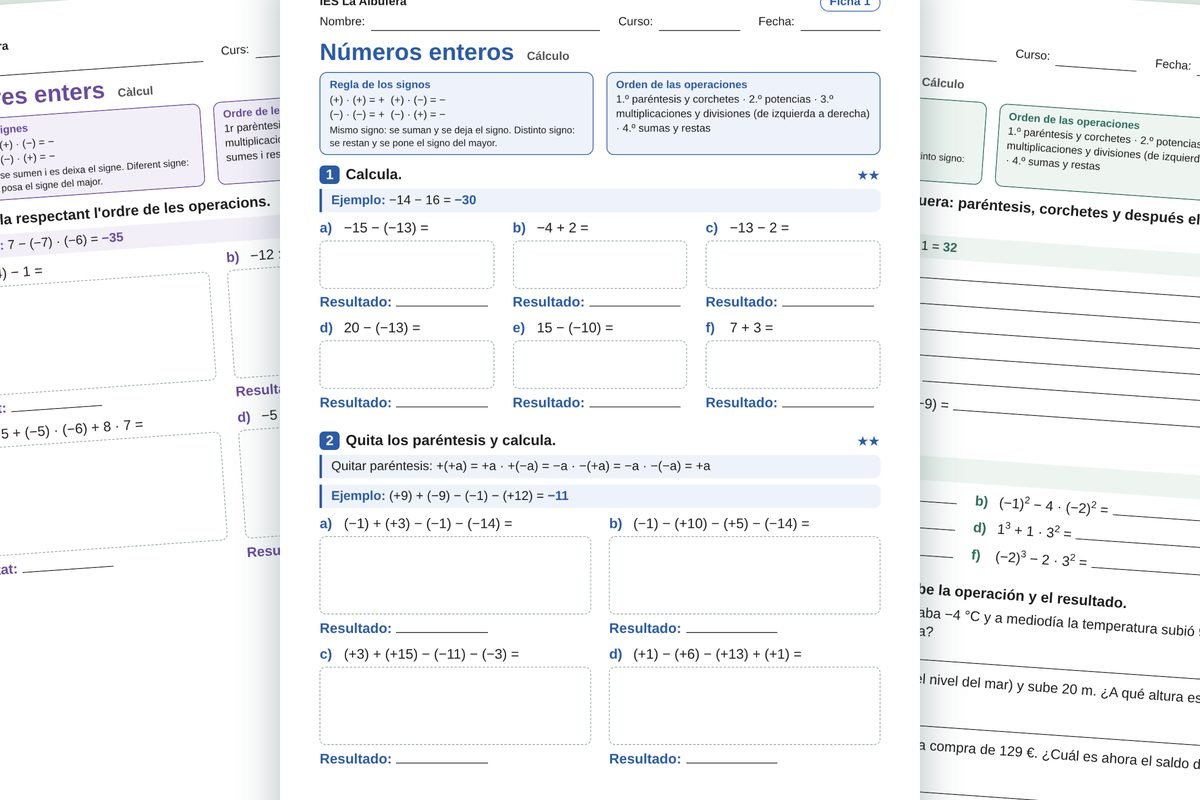This screenshot has height=800, width=1200.
Task: Click the Resultado line below 15 − (−10) box
Action: (x=635, y=406)
